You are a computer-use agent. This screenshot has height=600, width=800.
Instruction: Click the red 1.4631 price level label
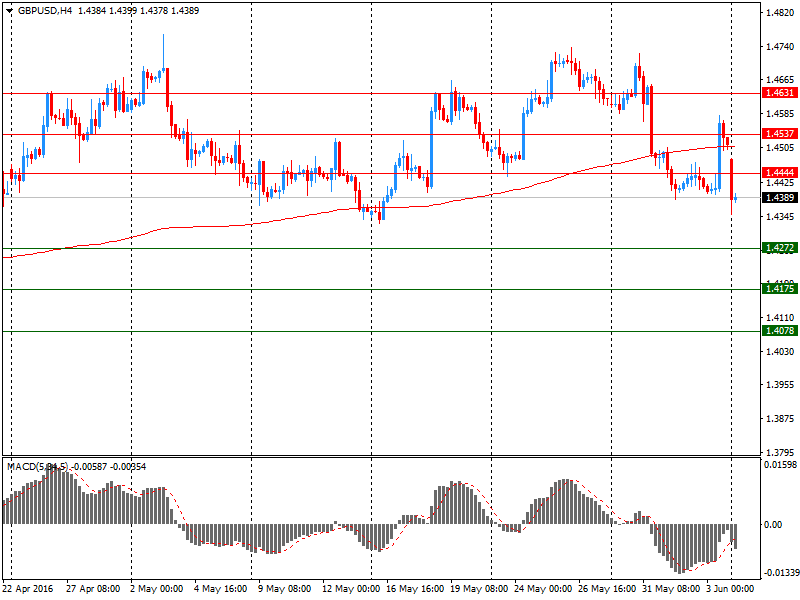point(780,93)
